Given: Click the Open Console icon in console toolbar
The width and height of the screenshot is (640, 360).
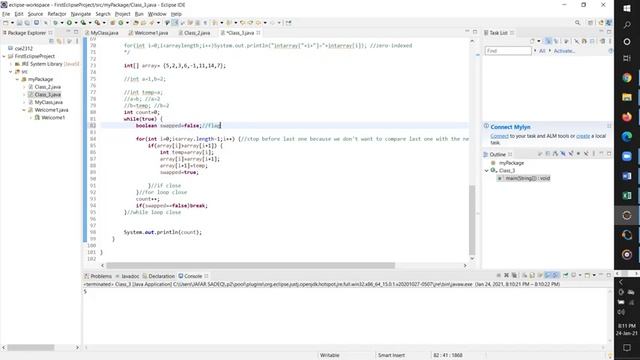Looking at the screenshot, I should coord(588,276).
